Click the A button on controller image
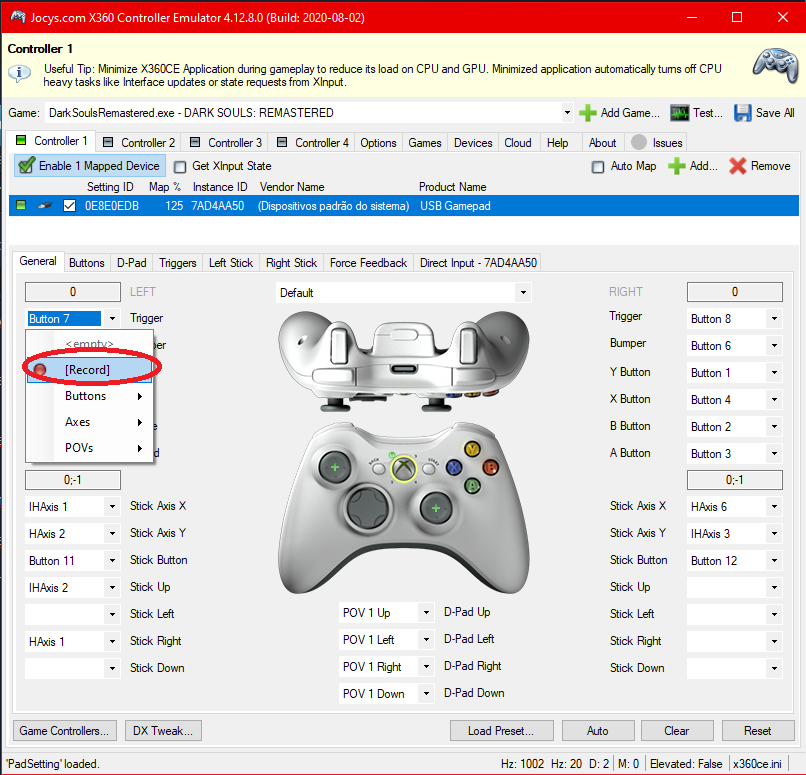The height and width of the screenshot is (775, 806). click(x=472, y=486)
